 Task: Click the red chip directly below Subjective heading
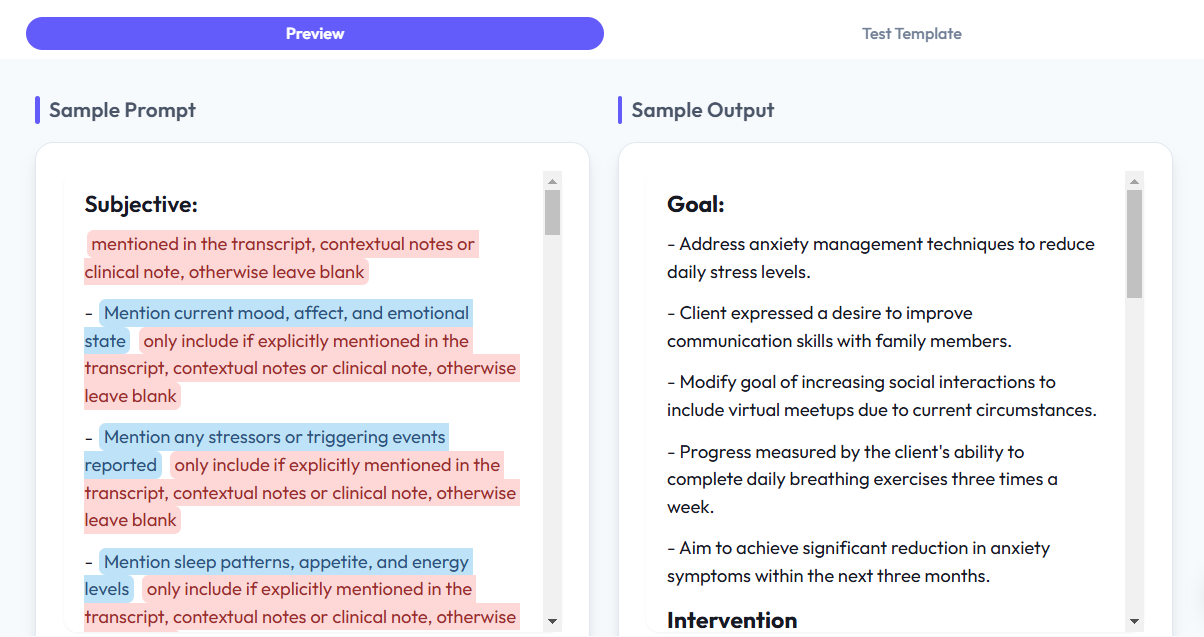(282, 244)
